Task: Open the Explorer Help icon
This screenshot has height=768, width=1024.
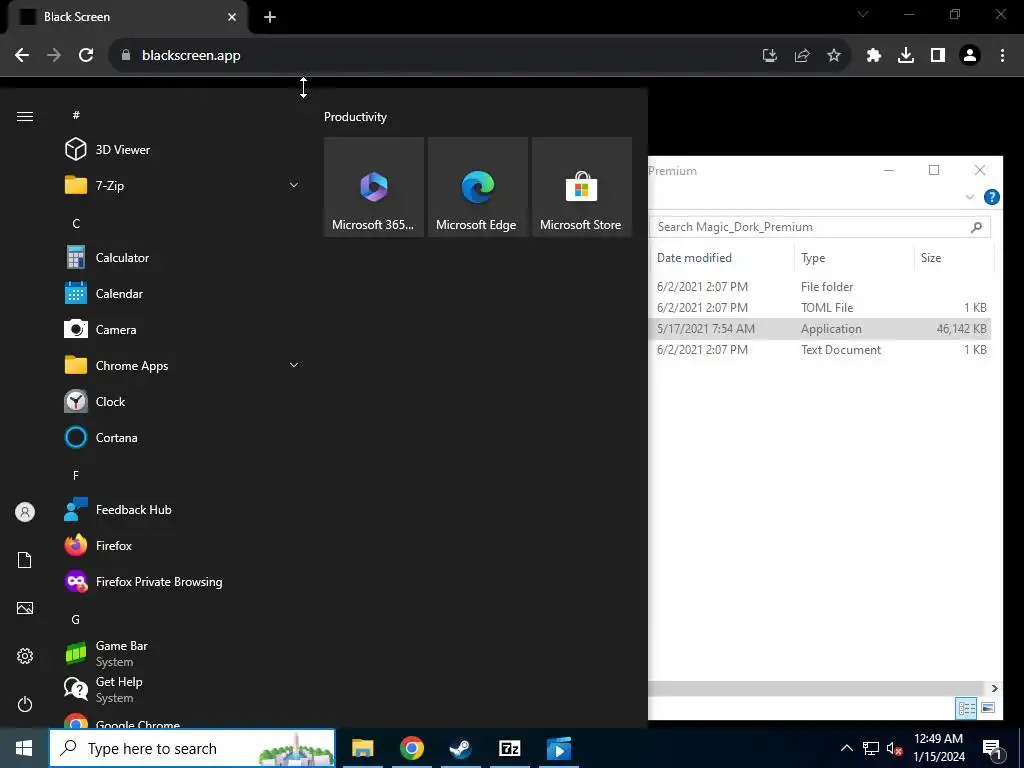Action: (991, 197)
